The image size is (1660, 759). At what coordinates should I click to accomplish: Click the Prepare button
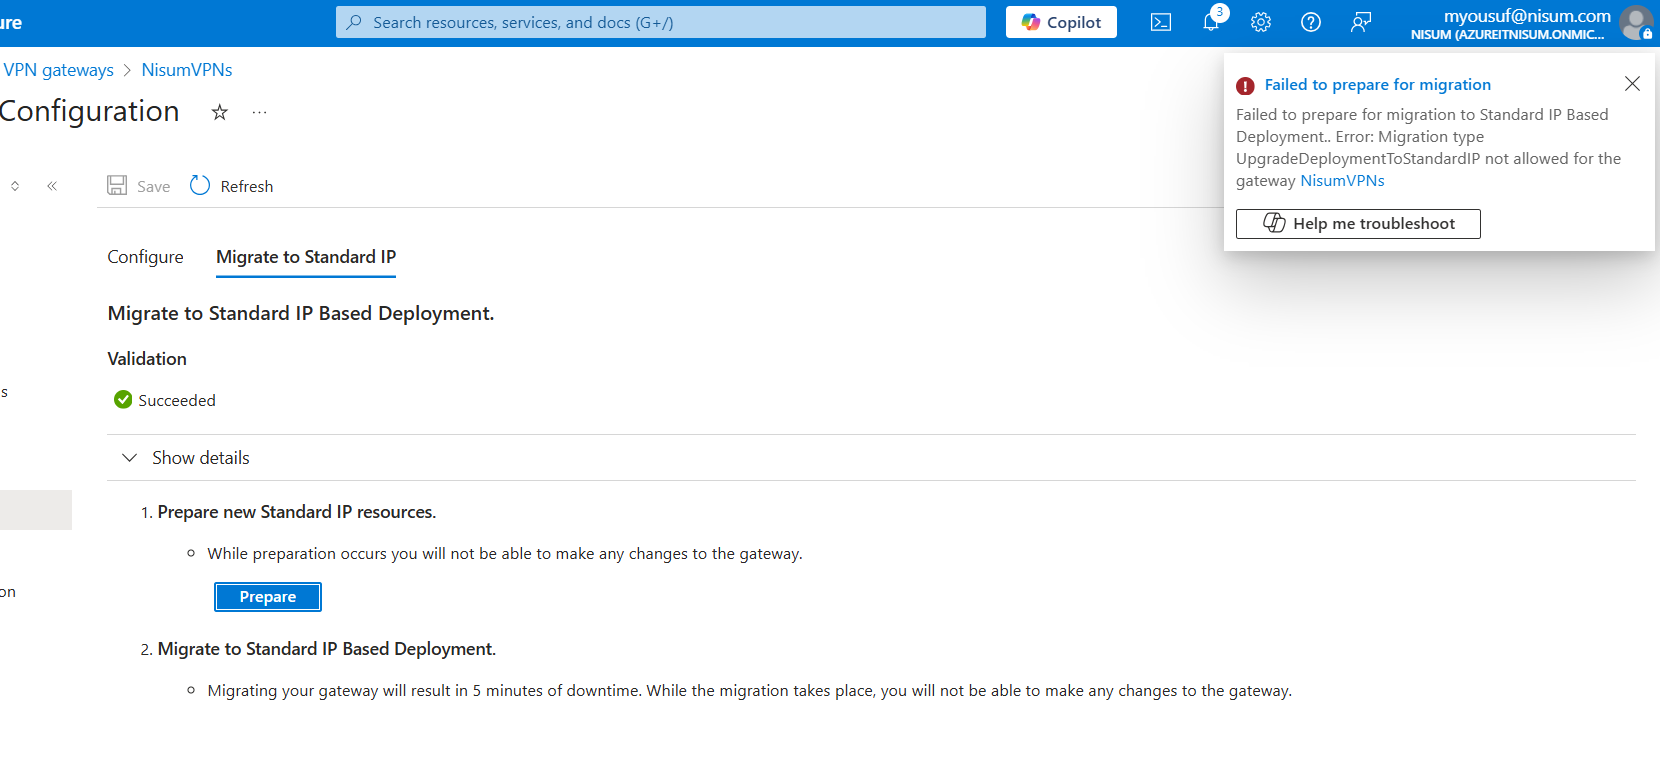click(268, 597)
